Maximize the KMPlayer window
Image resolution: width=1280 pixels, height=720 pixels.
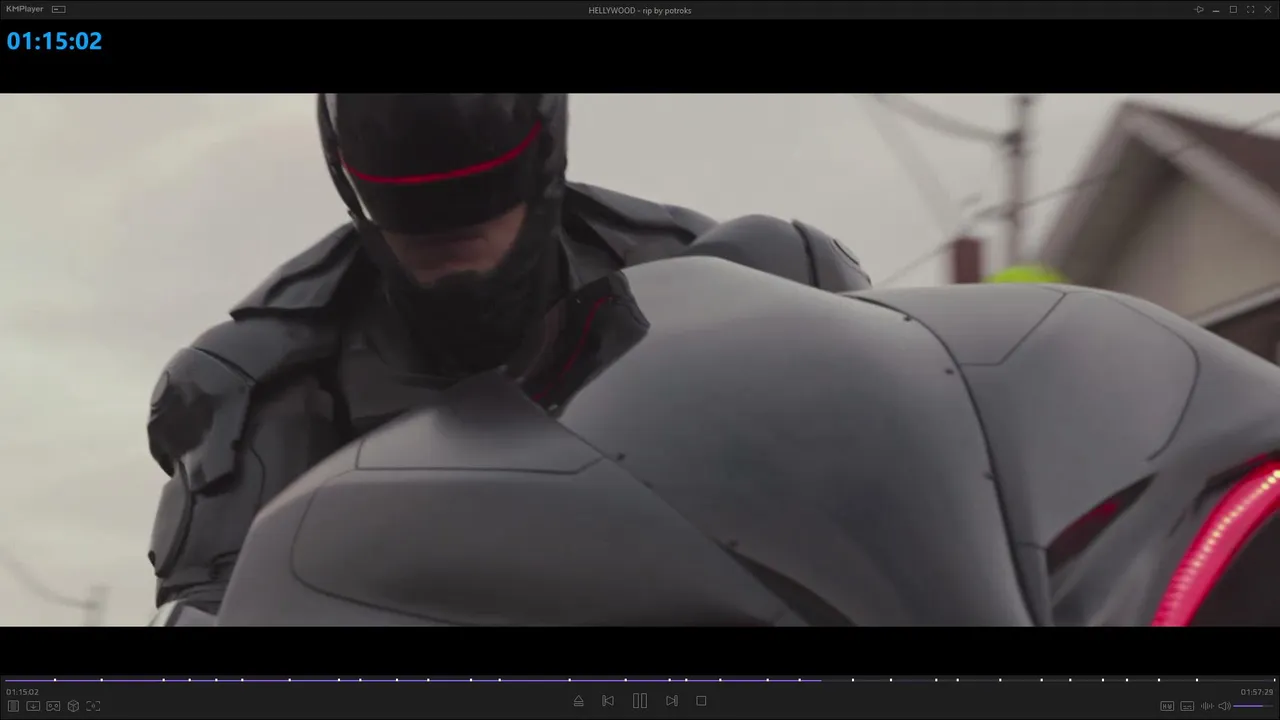(x=1233, y=10)
